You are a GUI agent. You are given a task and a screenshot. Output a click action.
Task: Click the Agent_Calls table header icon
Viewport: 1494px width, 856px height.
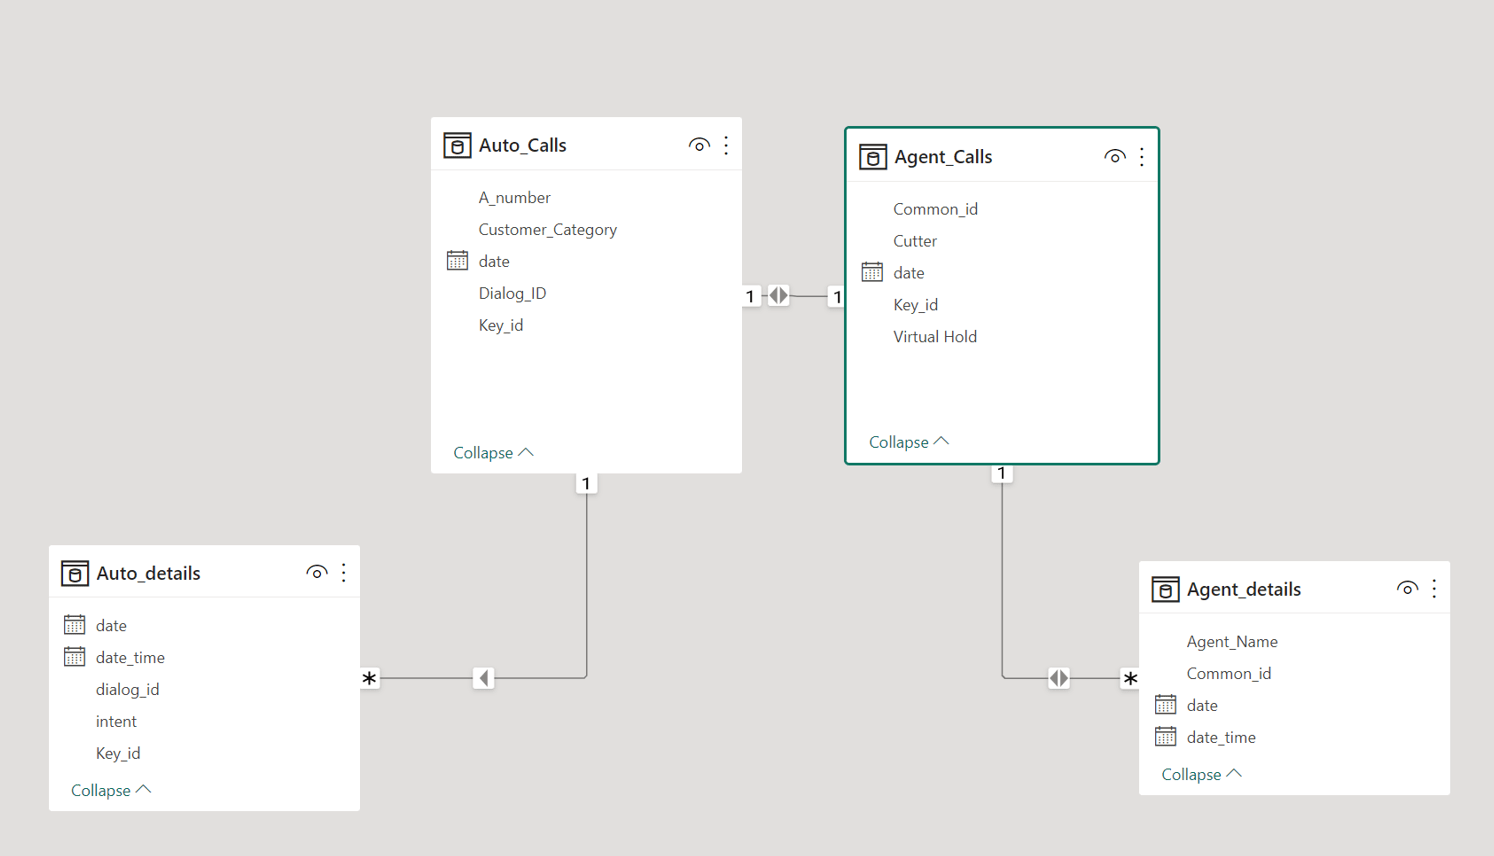click(x=872, y=157)
